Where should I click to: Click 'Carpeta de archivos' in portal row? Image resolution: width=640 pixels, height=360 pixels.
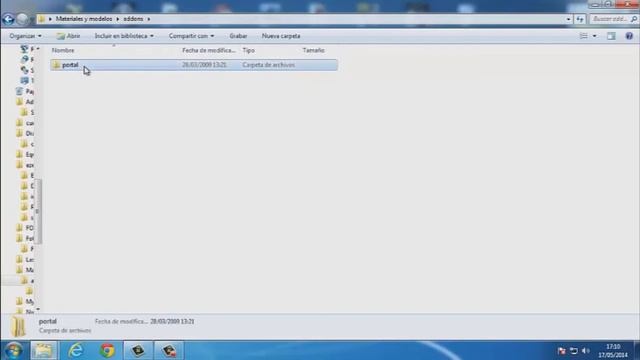268,64
